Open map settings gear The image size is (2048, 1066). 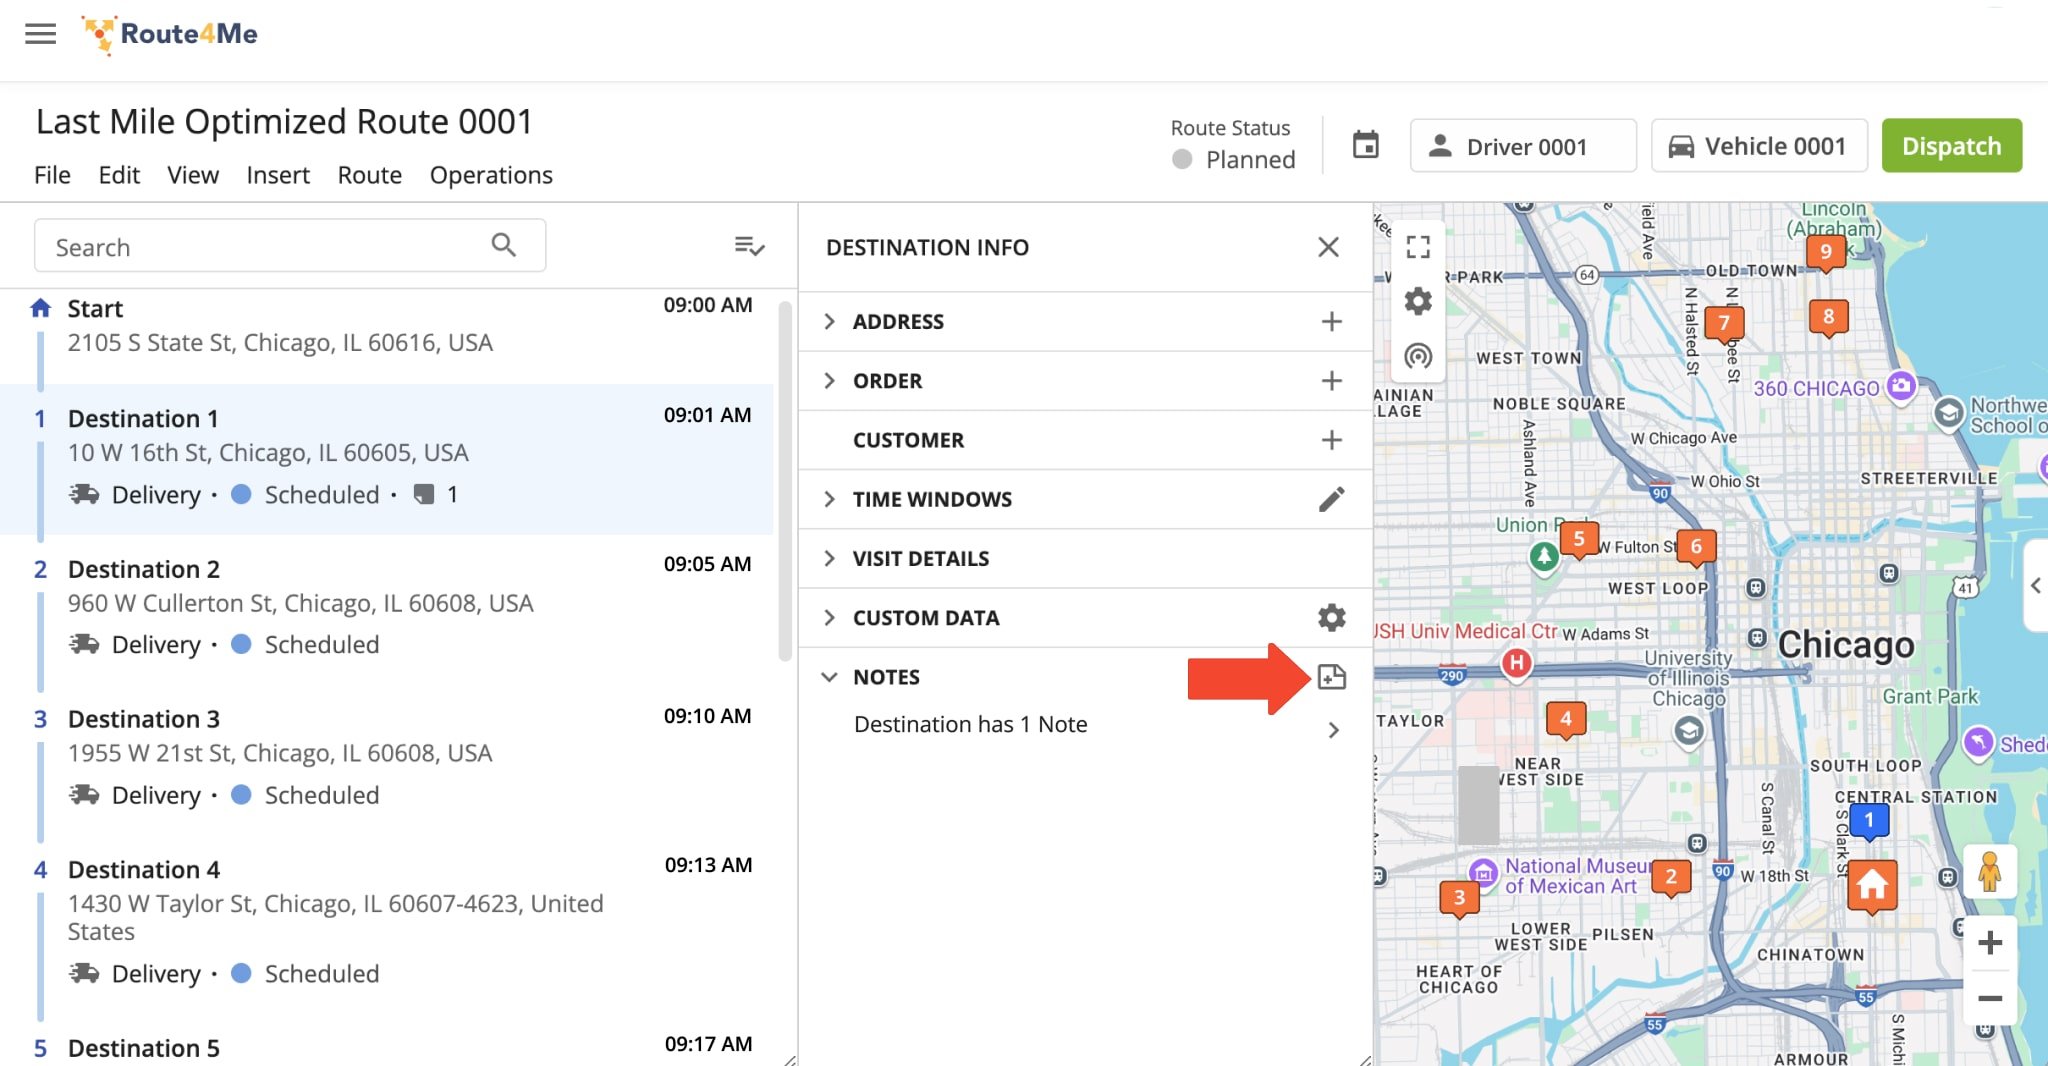[1418, 301]
